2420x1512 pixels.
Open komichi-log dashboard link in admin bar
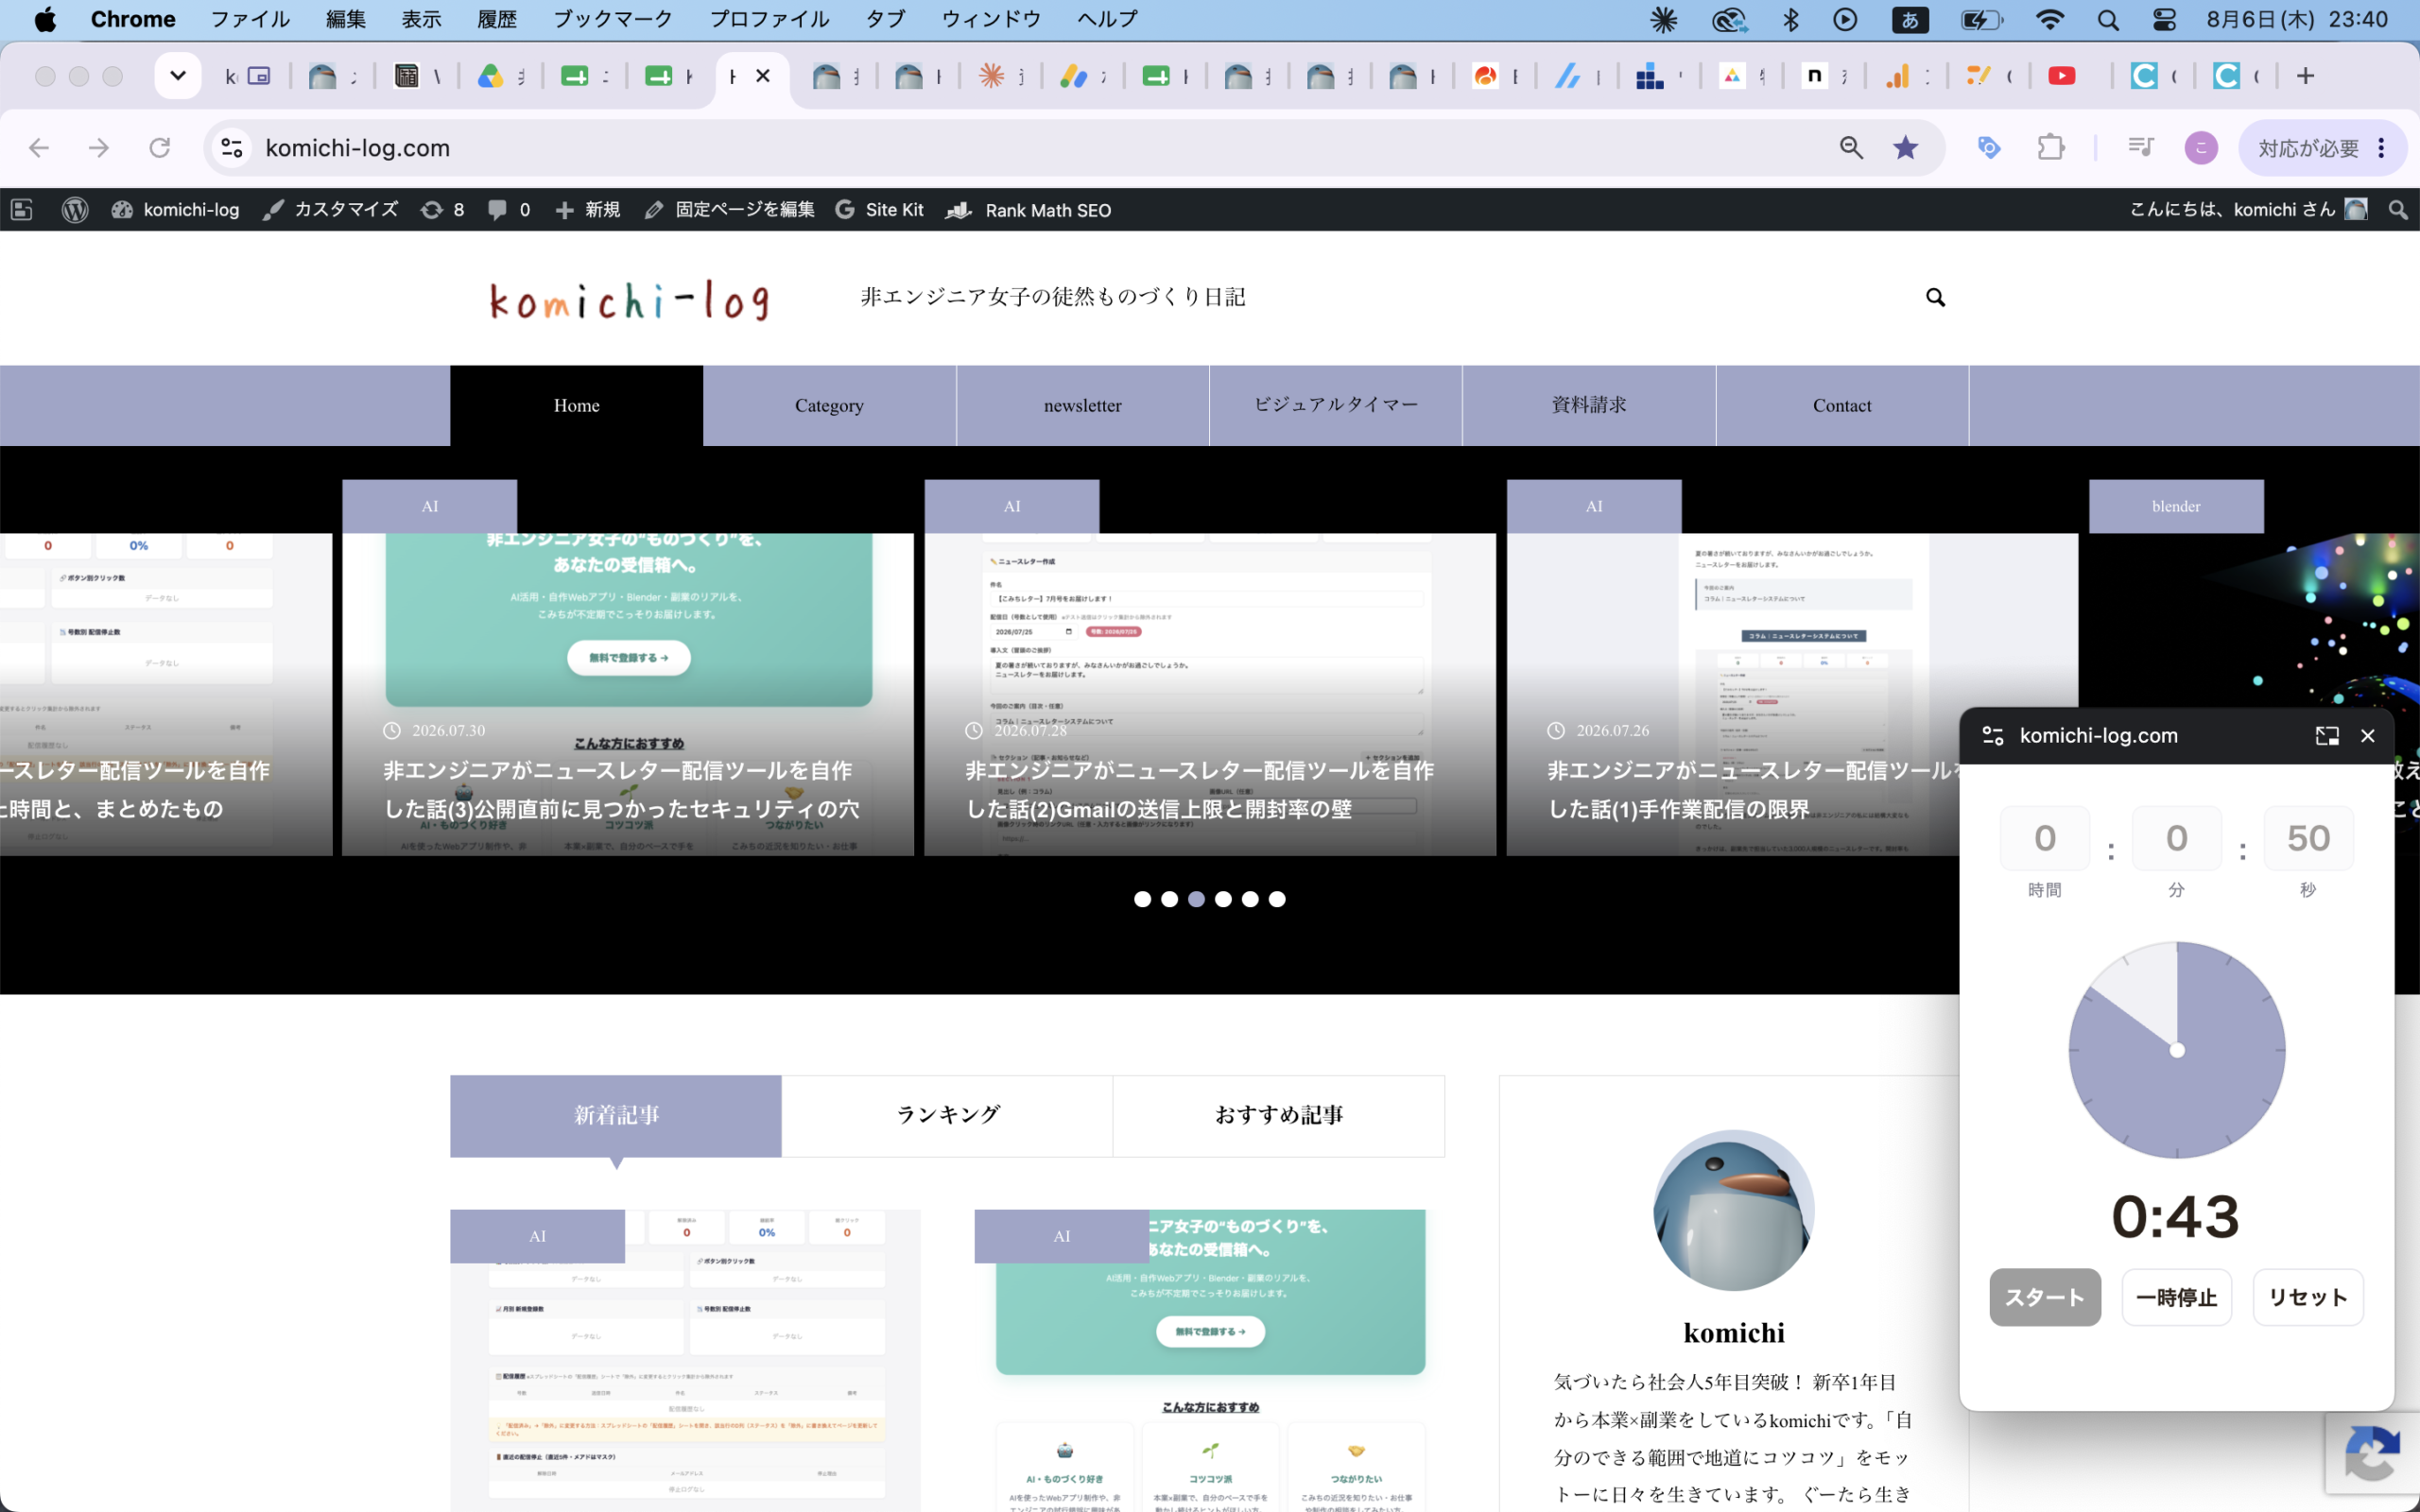[x=175, y=210]
